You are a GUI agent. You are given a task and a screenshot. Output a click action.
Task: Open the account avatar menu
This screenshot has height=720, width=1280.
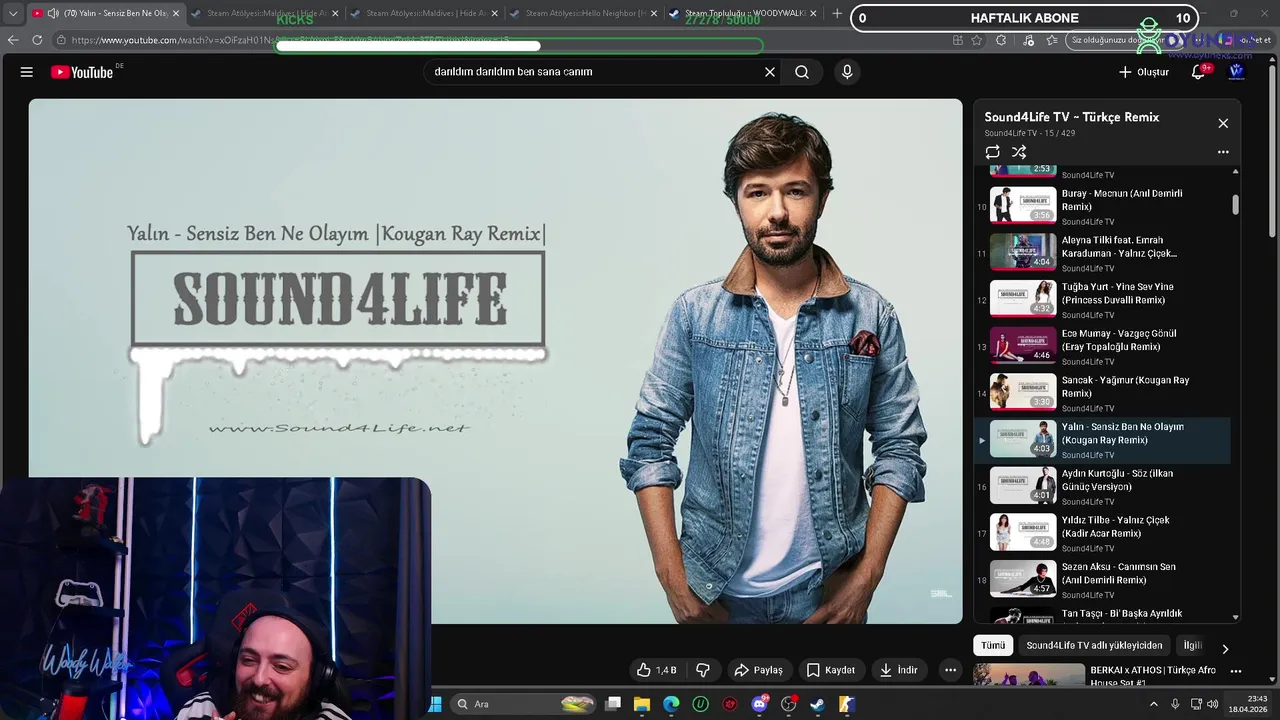click(x=1237, y=72)
